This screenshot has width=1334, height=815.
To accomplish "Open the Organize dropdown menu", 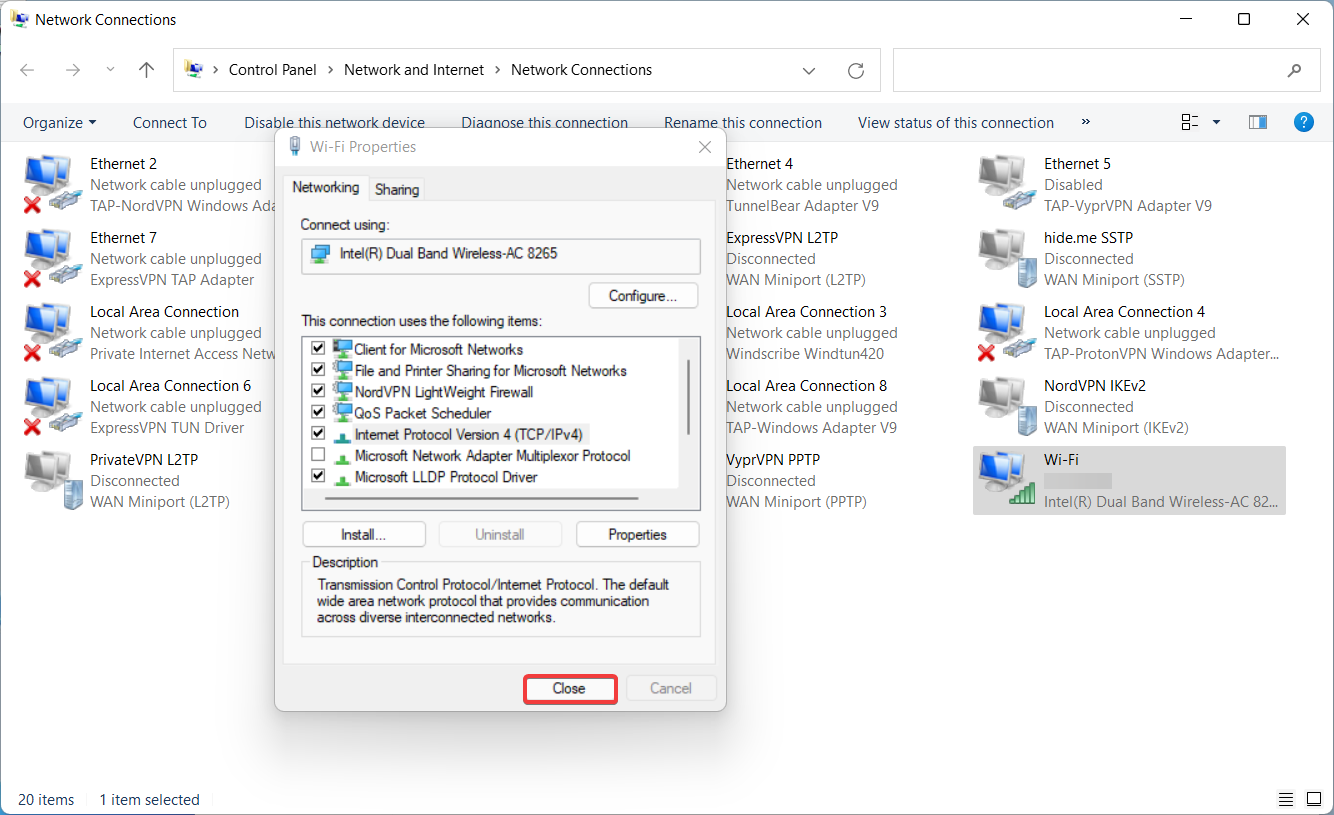I will pyautogui.click(x=60, y=123).
